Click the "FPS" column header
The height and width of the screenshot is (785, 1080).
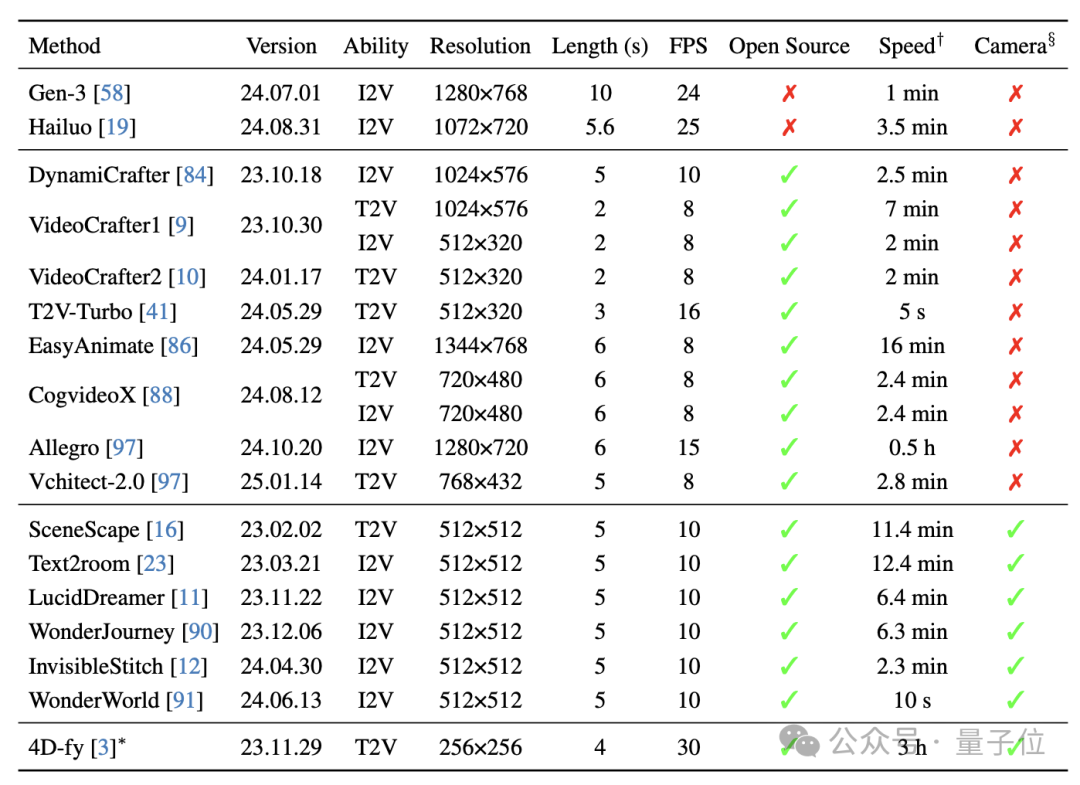pyautogui.click(x=688, y=45)
